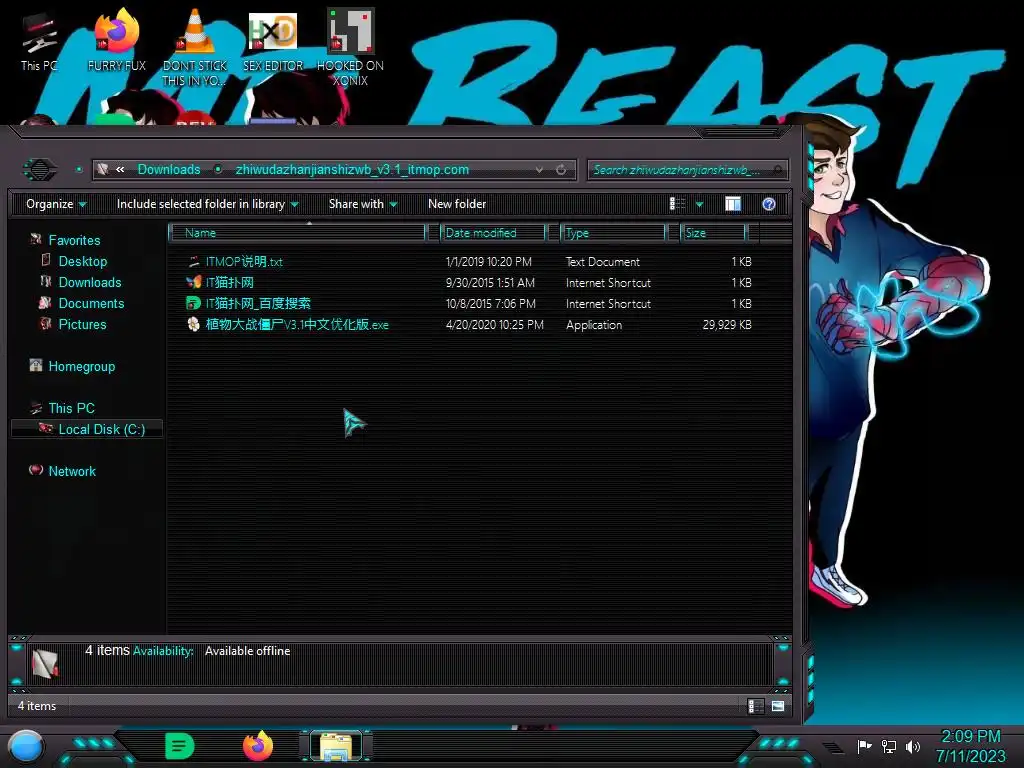Screen dimensions: 1024x768
Task: Open the help question mark icon
Action: coord(769,204)
